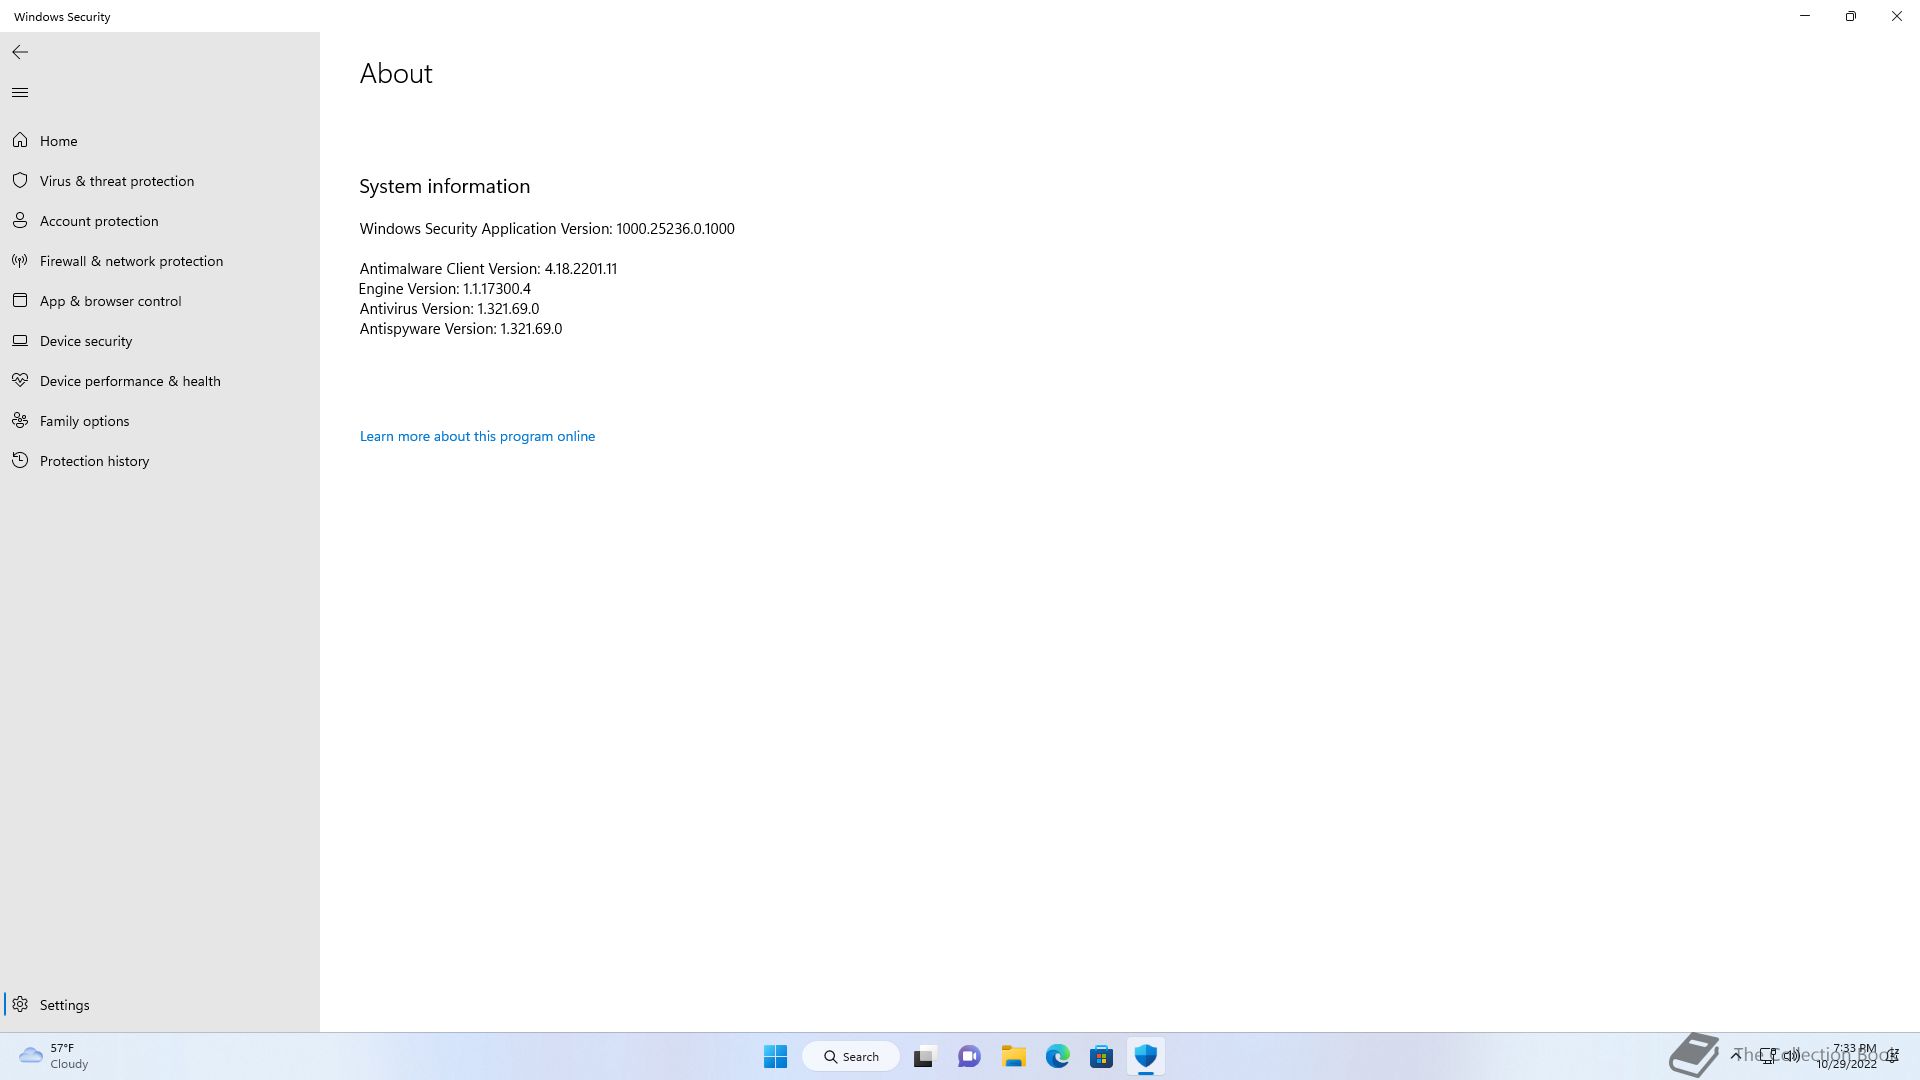
Task: Click the Device security laptop icon
Action: [20, 341]
